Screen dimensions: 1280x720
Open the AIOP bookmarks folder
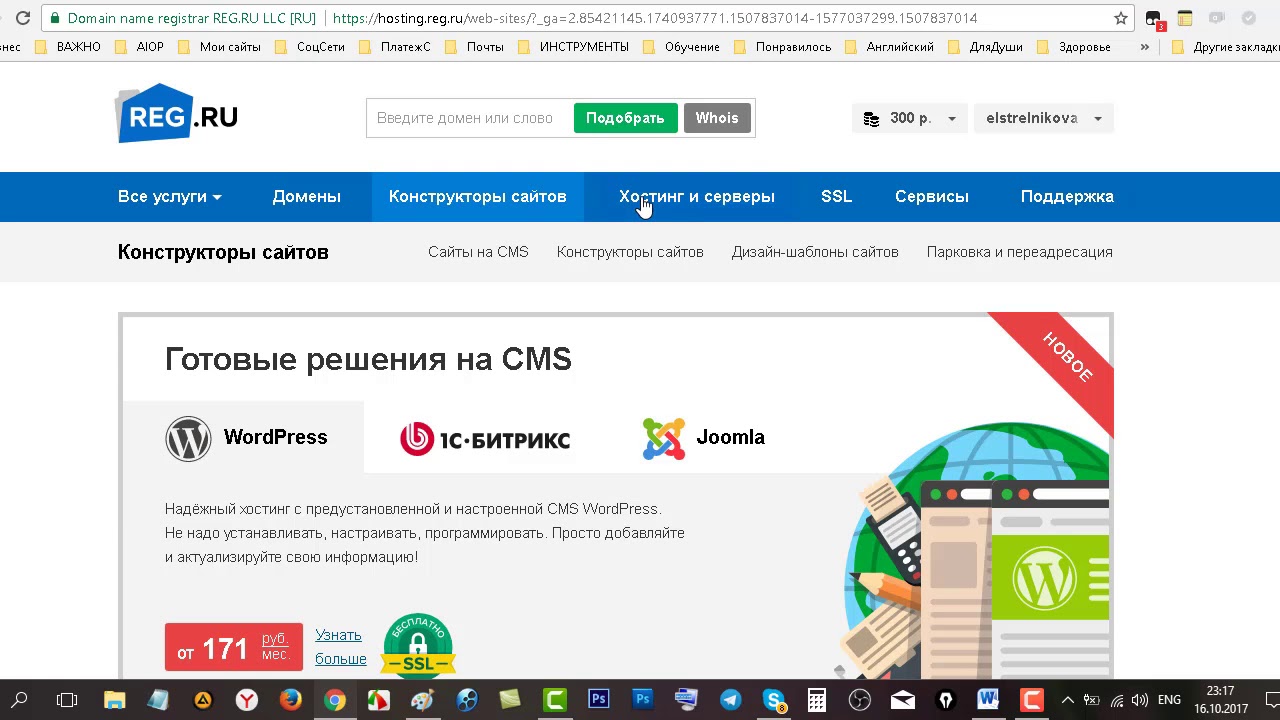pyautogui.click(x=139, y=47)
